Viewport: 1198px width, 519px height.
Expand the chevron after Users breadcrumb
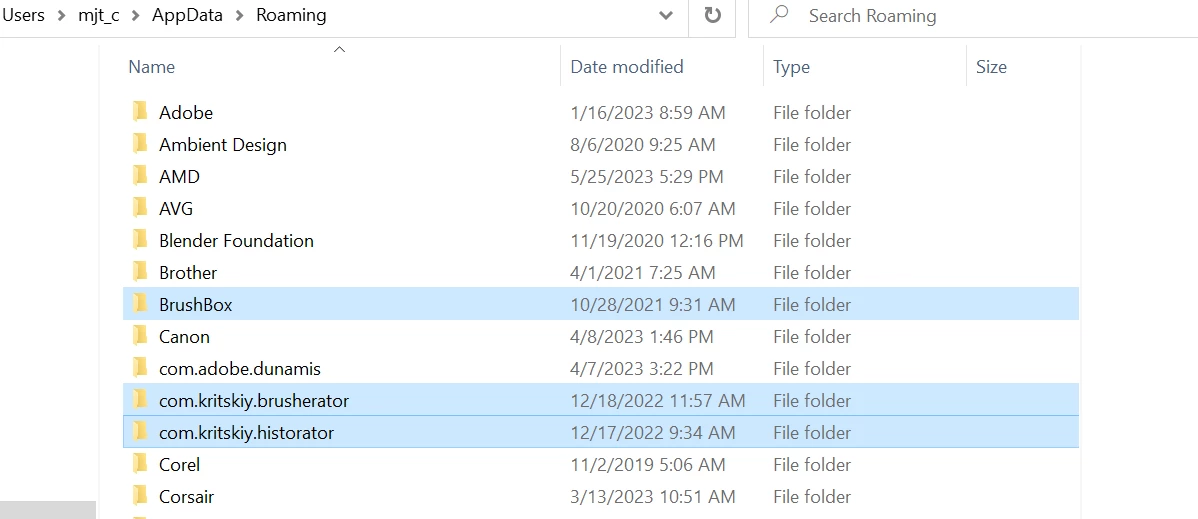click(x=61, y=15)
